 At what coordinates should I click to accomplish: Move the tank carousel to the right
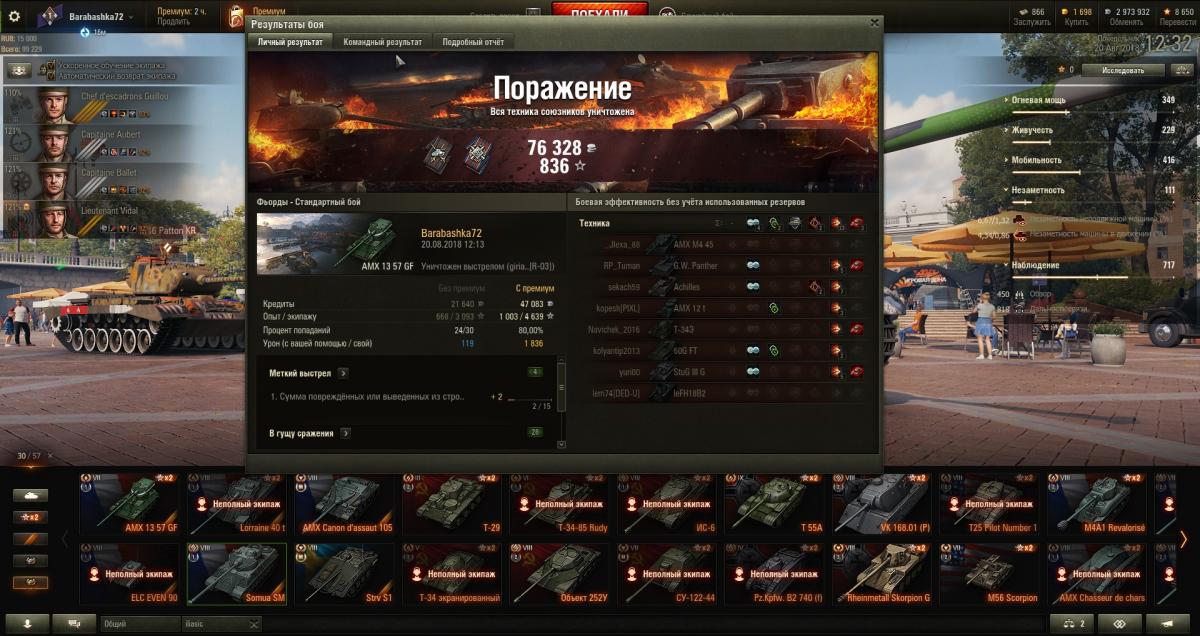pos(1184,540)
